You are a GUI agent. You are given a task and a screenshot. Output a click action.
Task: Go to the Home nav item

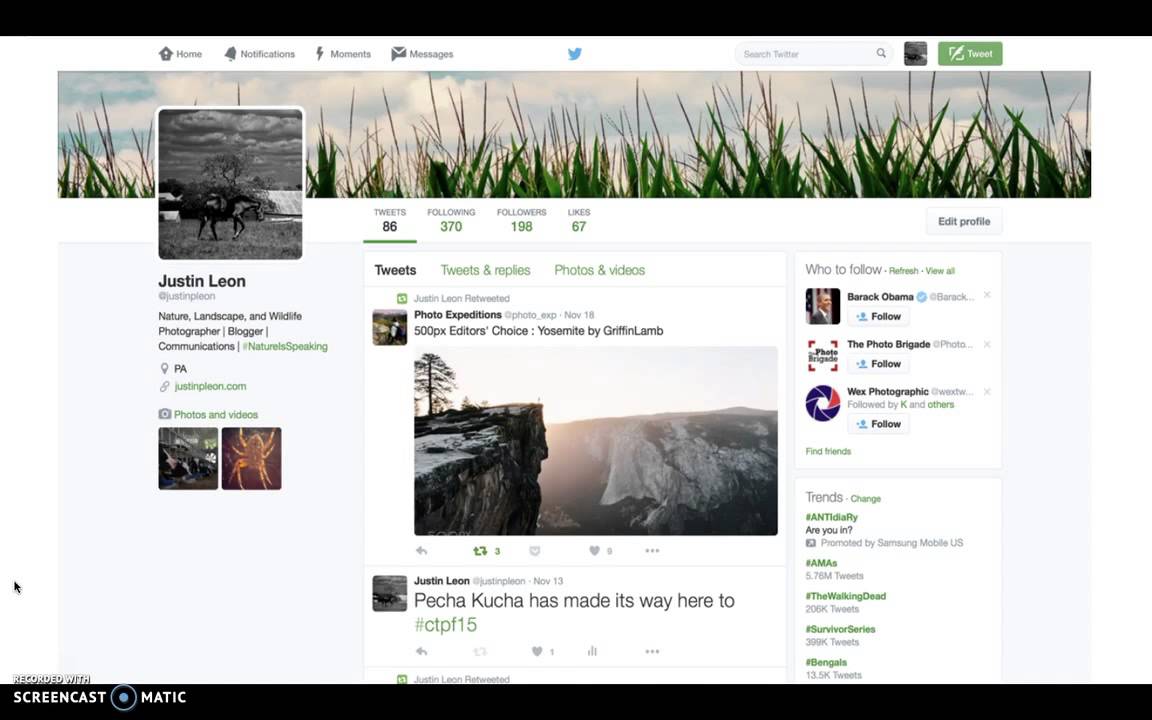coord(180,54)
